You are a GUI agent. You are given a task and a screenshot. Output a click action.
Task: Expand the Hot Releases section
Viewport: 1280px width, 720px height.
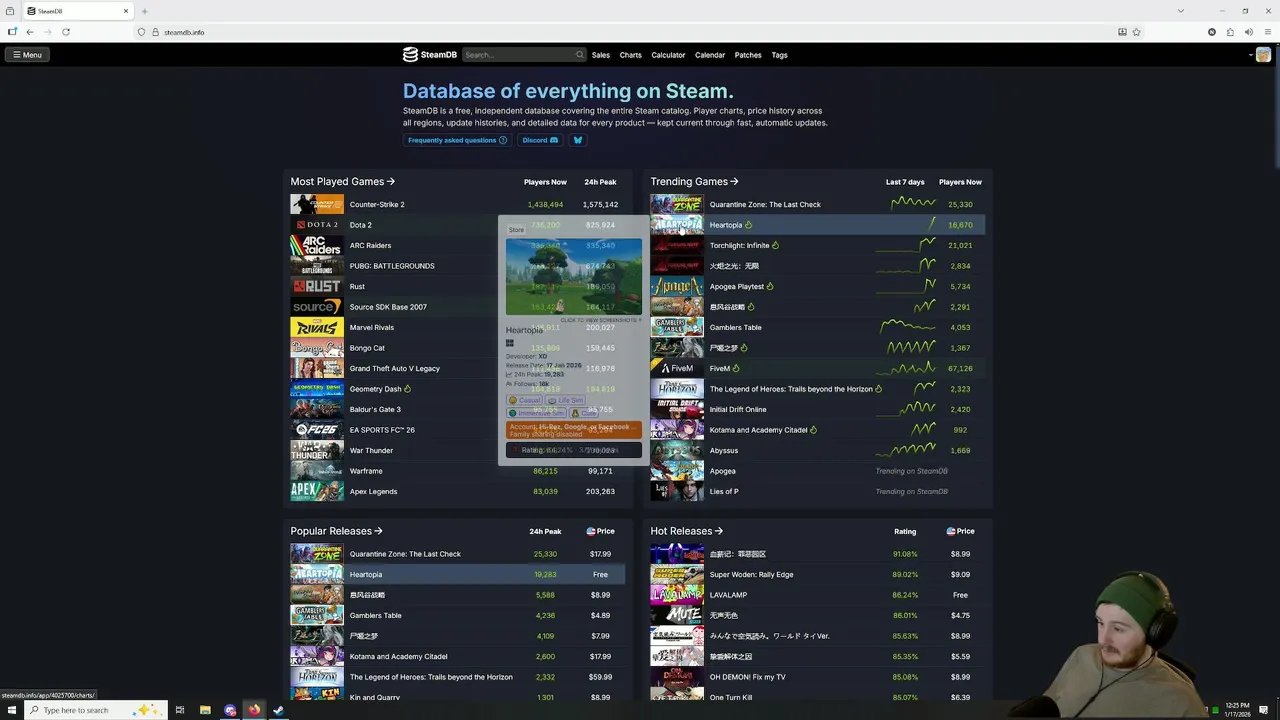[686, 531]
